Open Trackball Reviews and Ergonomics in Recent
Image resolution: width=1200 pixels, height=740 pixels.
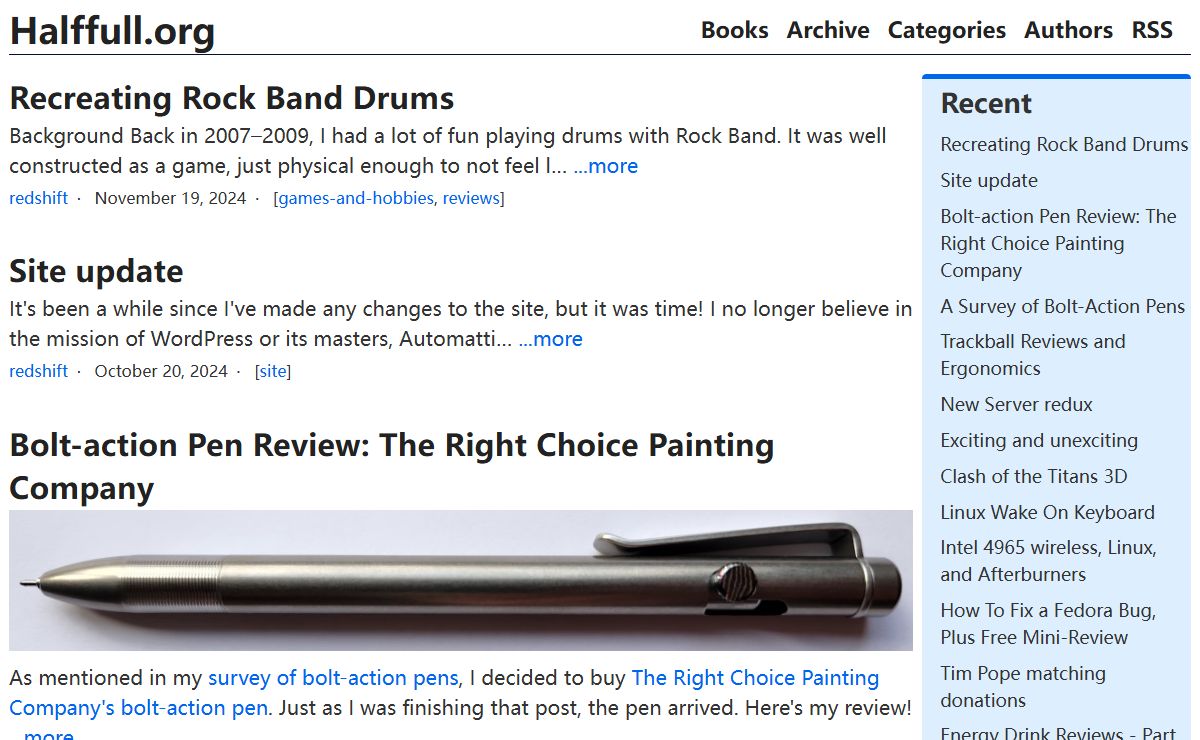[x=1033, y=355]
